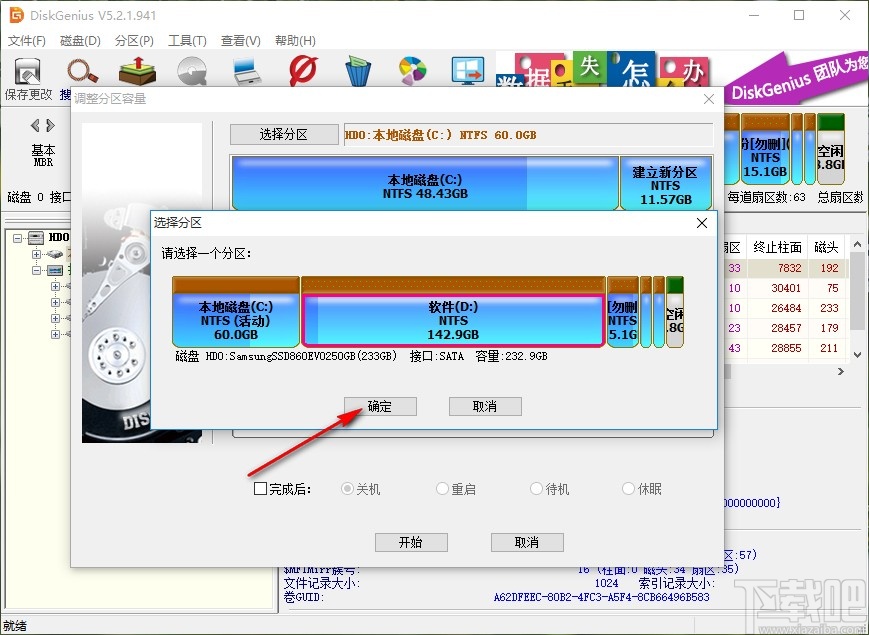Image resolution: width=869 pixels, height=635 pixels.
Task: Click the disk clone disc icon
Action: coord(190,72)
